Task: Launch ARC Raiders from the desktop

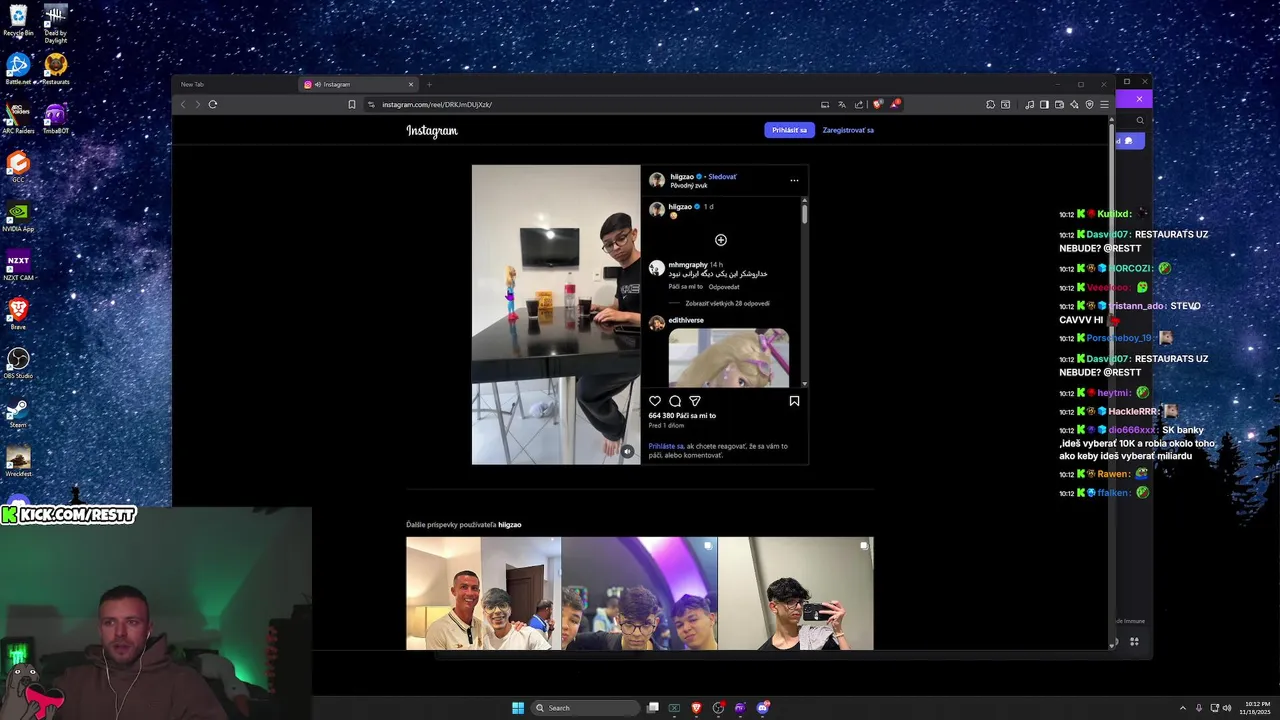Action: pos(18,117)
